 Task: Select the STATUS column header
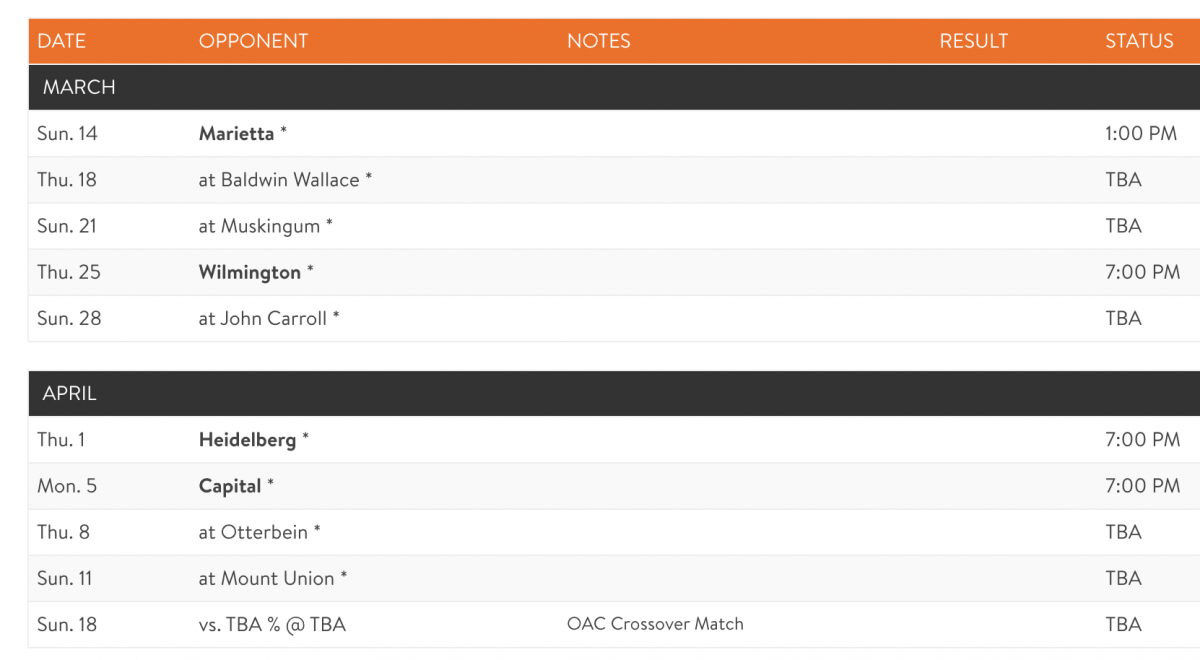point(1139,41)
